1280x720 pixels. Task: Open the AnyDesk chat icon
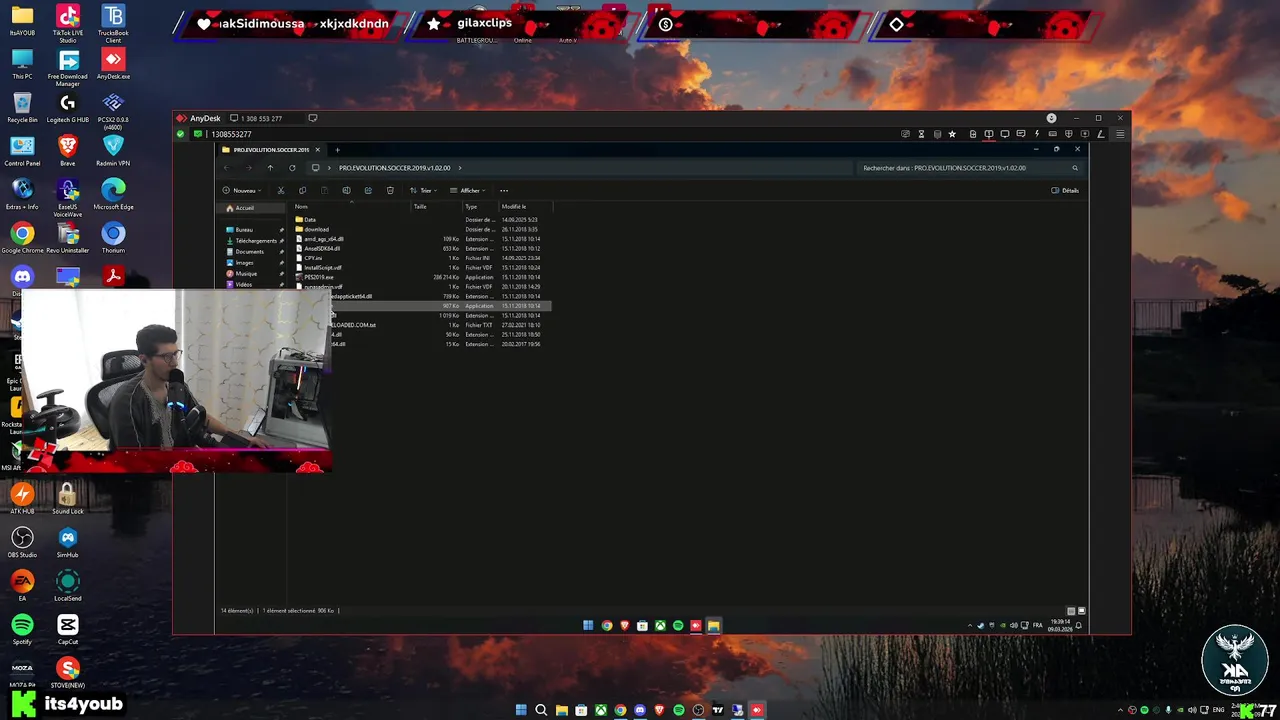1021,134
